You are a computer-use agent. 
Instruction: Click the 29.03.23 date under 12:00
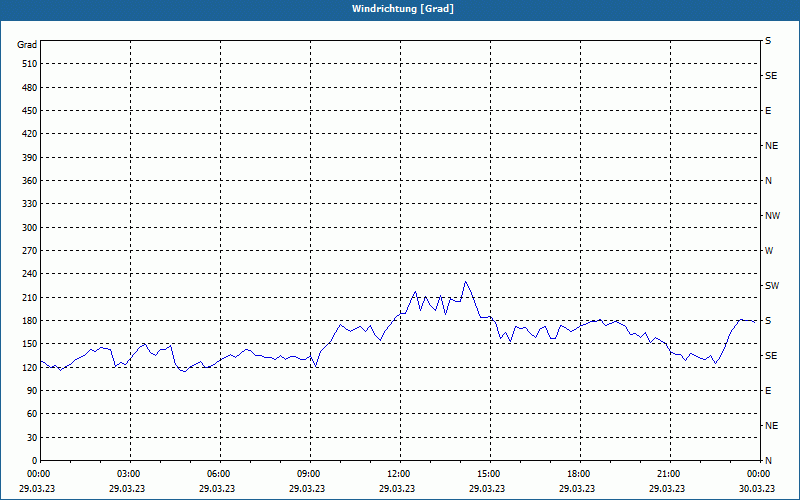[397, 488]
